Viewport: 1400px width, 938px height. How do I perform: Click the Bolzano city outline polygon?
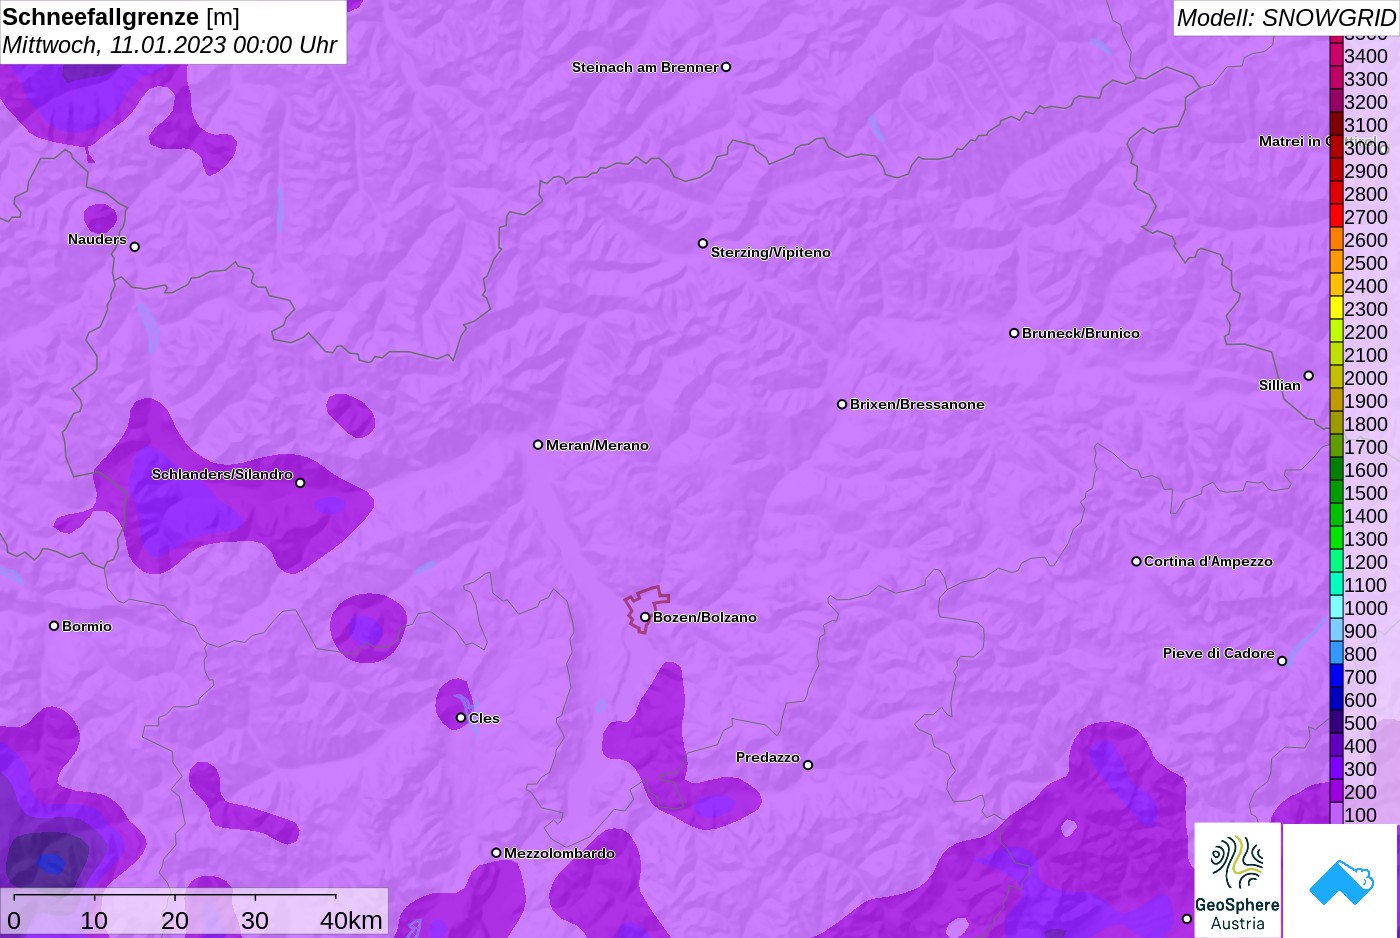(x=647, y=608)
